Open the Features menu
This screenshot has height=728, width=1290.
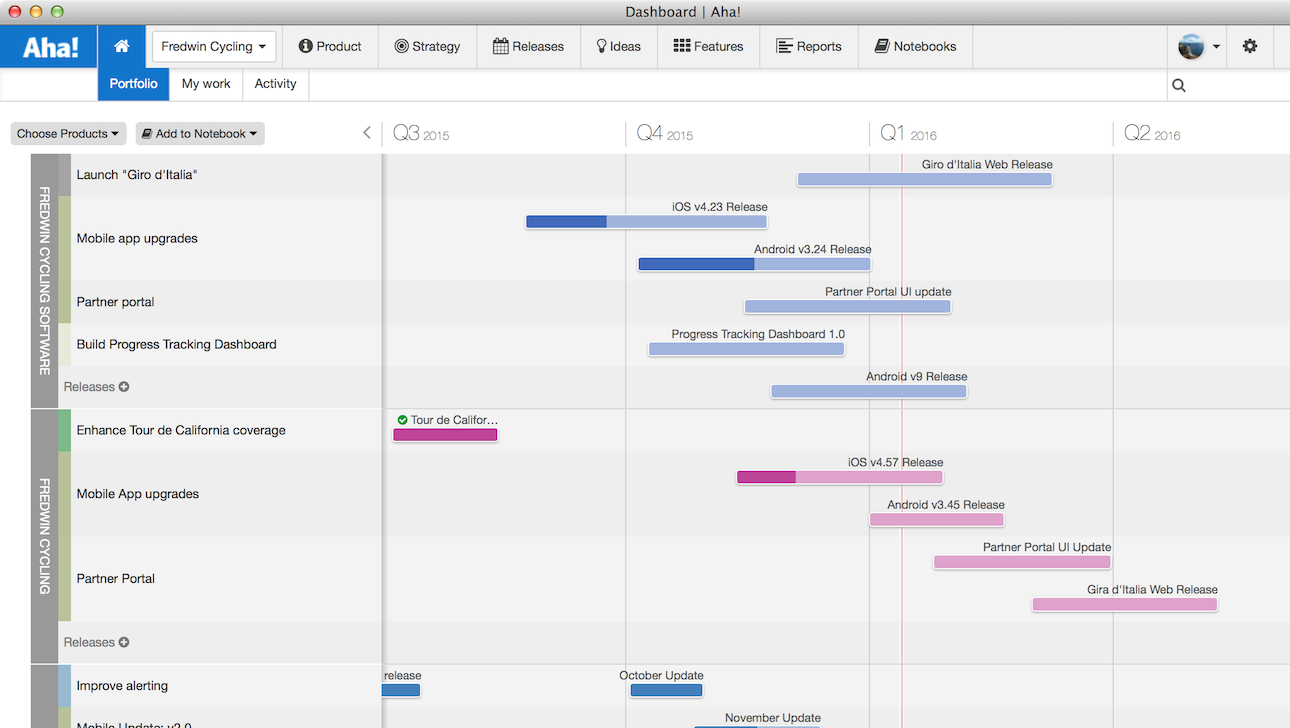tap(708, 46)
